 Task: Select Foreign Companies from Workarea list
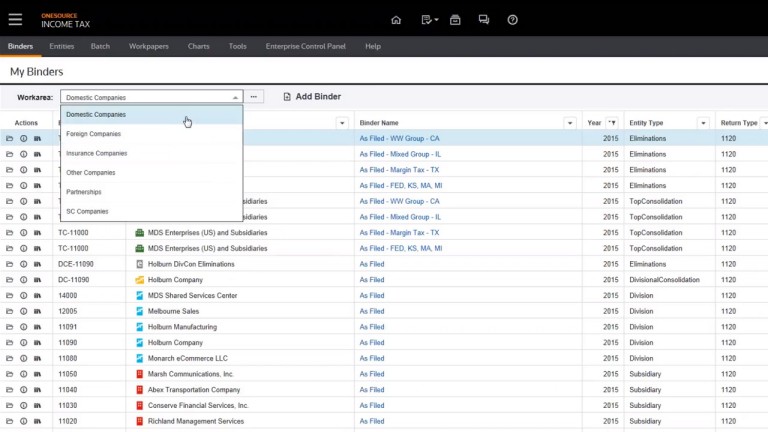(x=94, y=134)
